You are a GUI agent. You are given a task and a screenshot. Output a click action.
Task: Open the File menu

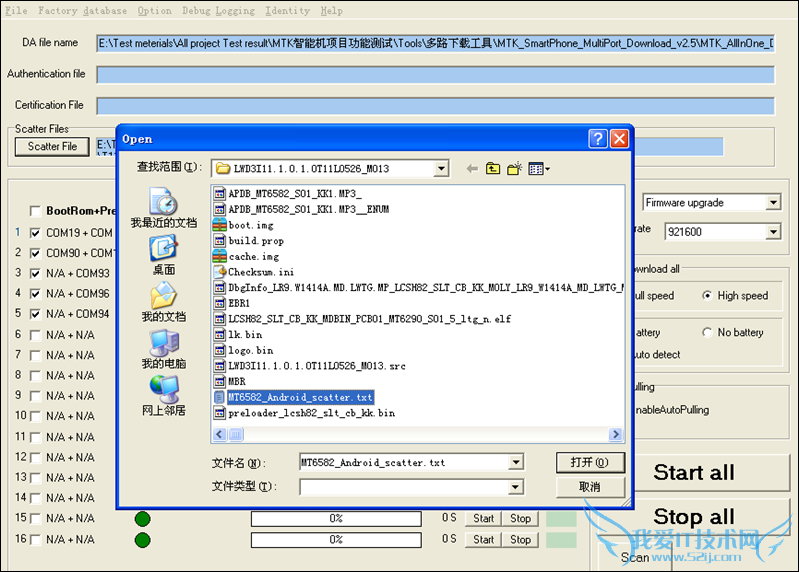[16, 11]
